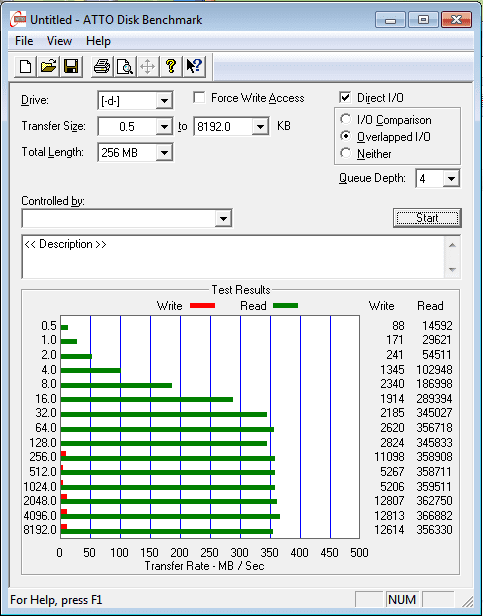This screenshot has width=483, height=616.
Task: Open a benchmark file via folder icon
Action: (x=48, y=66)
